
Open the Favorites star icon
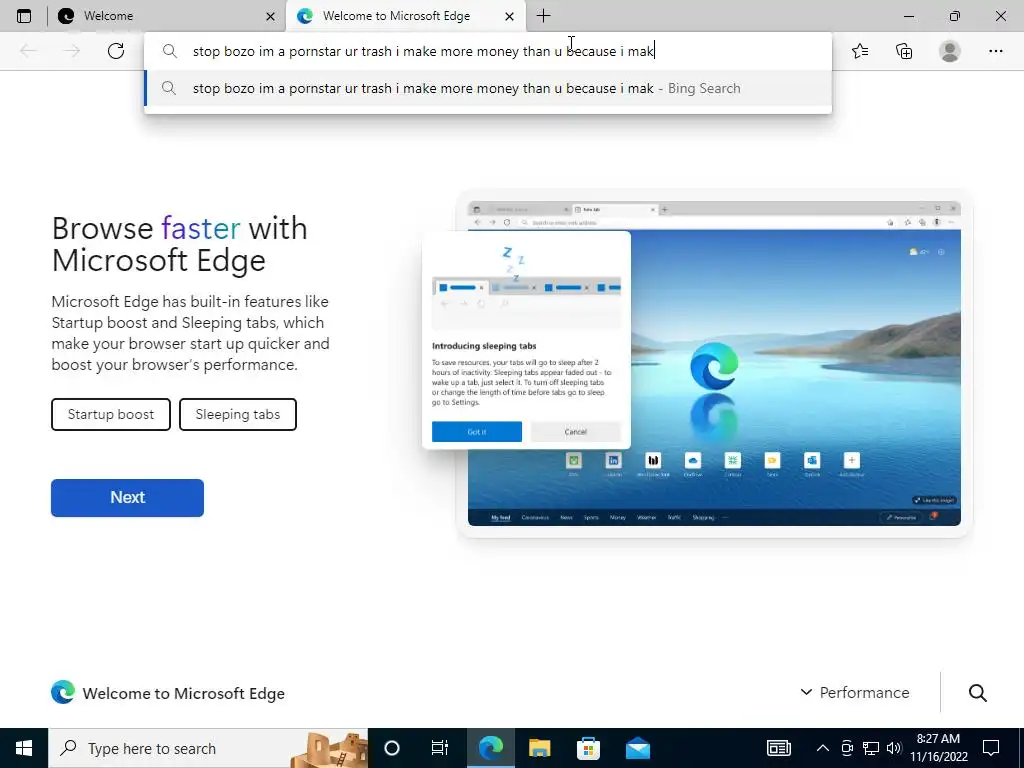[860, 51]
